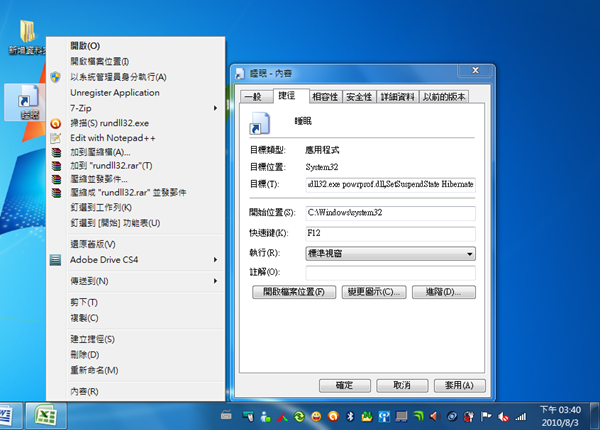Click the messenger person tray icon

pos(265,416)
